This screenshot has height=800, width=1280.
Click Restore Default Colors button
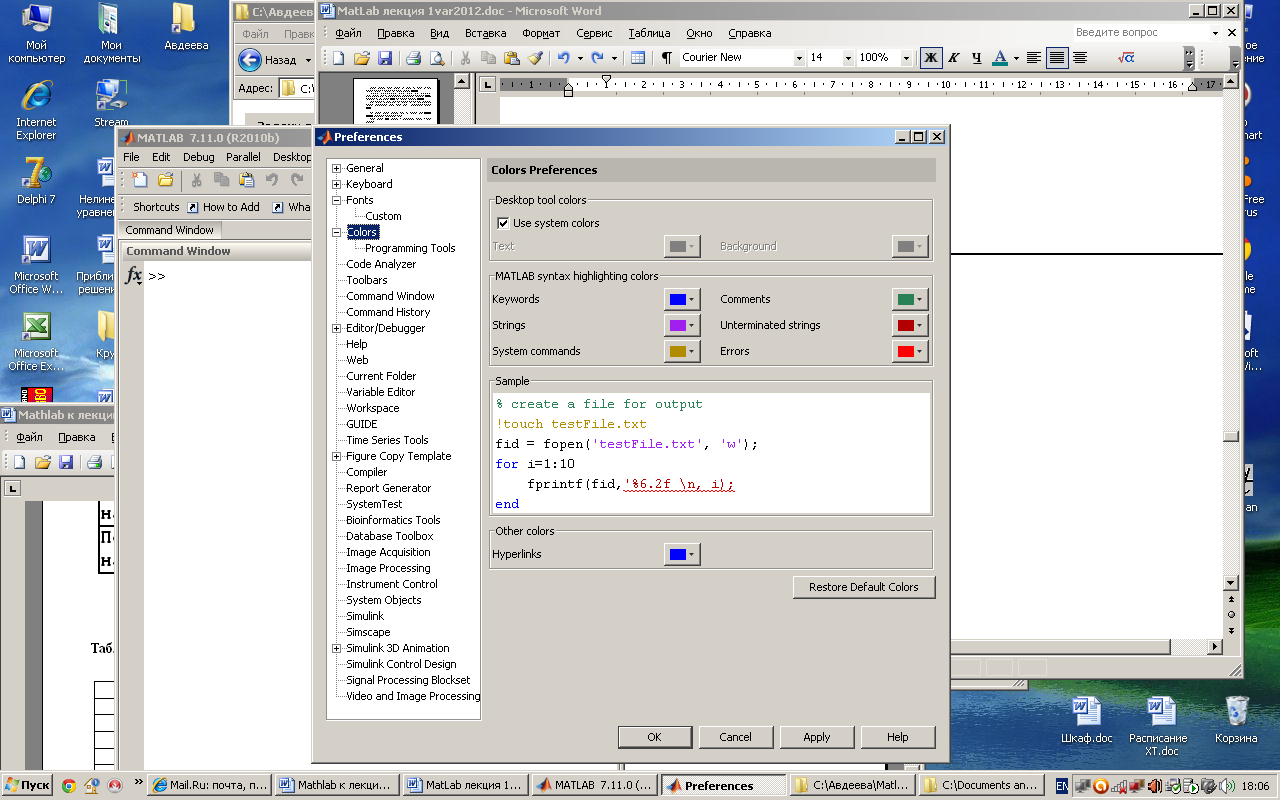864,587
